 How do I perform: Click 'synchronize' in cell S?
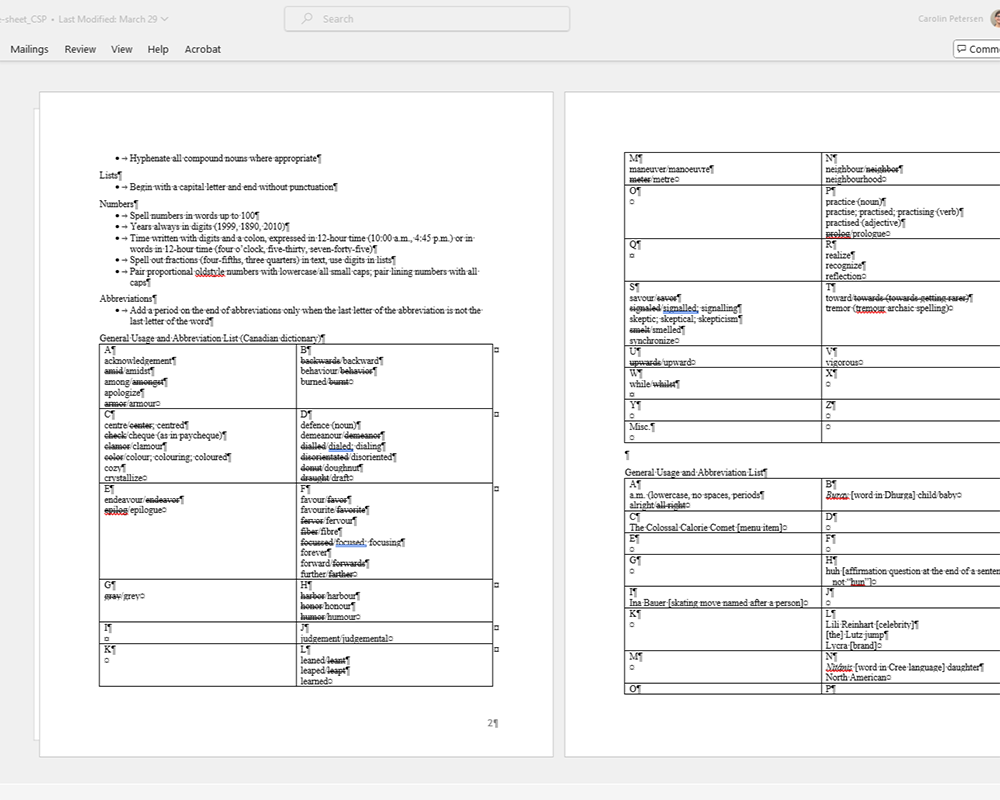tap(652, 340)
